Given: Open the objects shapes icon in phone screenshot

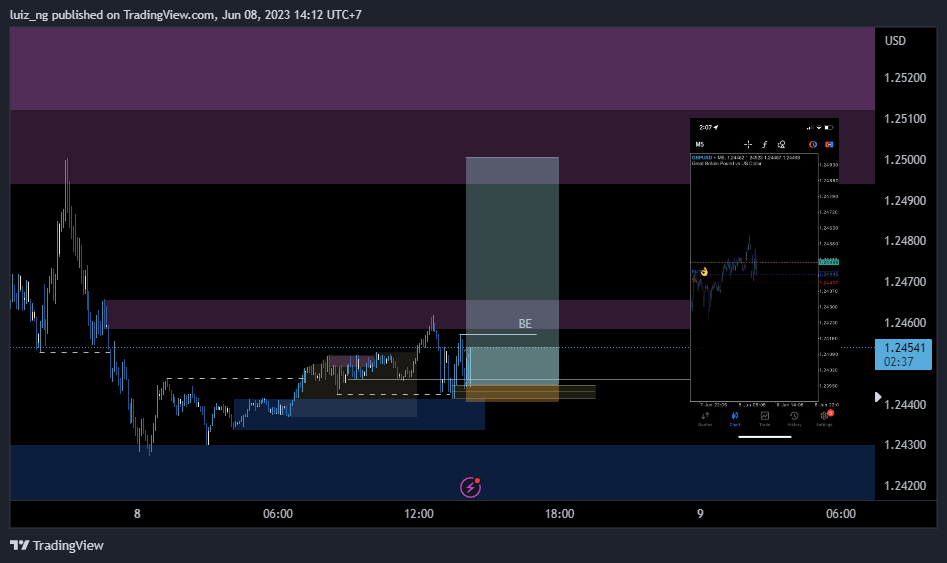Looking at the screenshot, I should pyautogui.click(x=782, y=144).
